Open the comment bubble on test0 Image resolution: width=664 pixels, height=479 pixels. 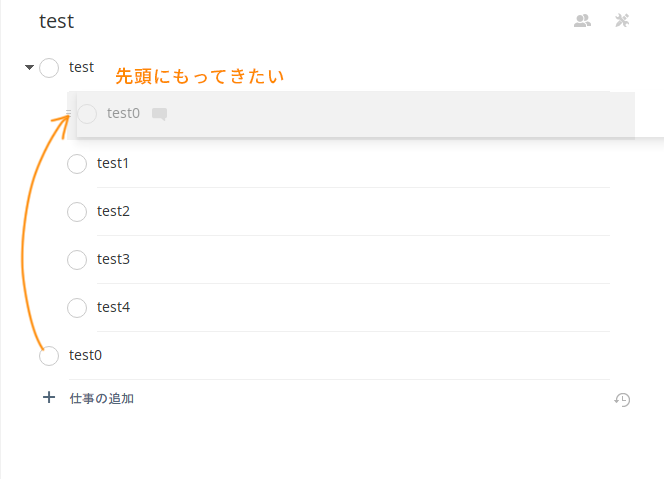[x=159, y=114]
